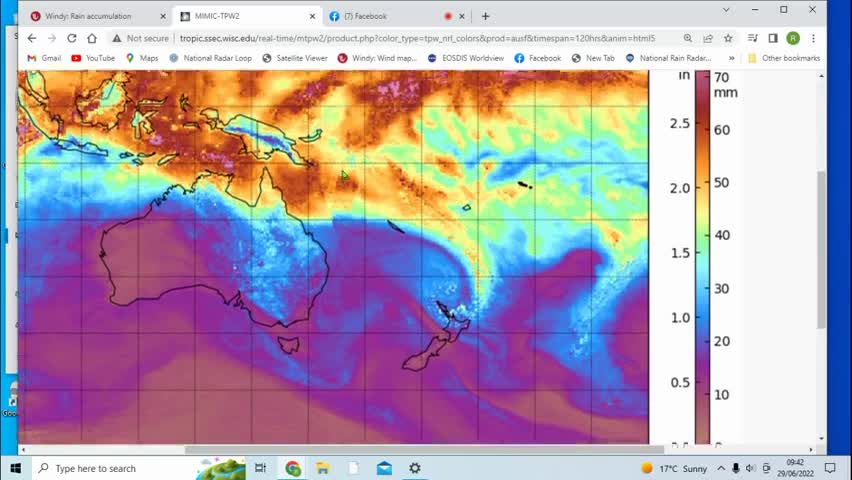852x480 pixels.
Task: Open a new browser tab
Action: (x=485, y=16)
